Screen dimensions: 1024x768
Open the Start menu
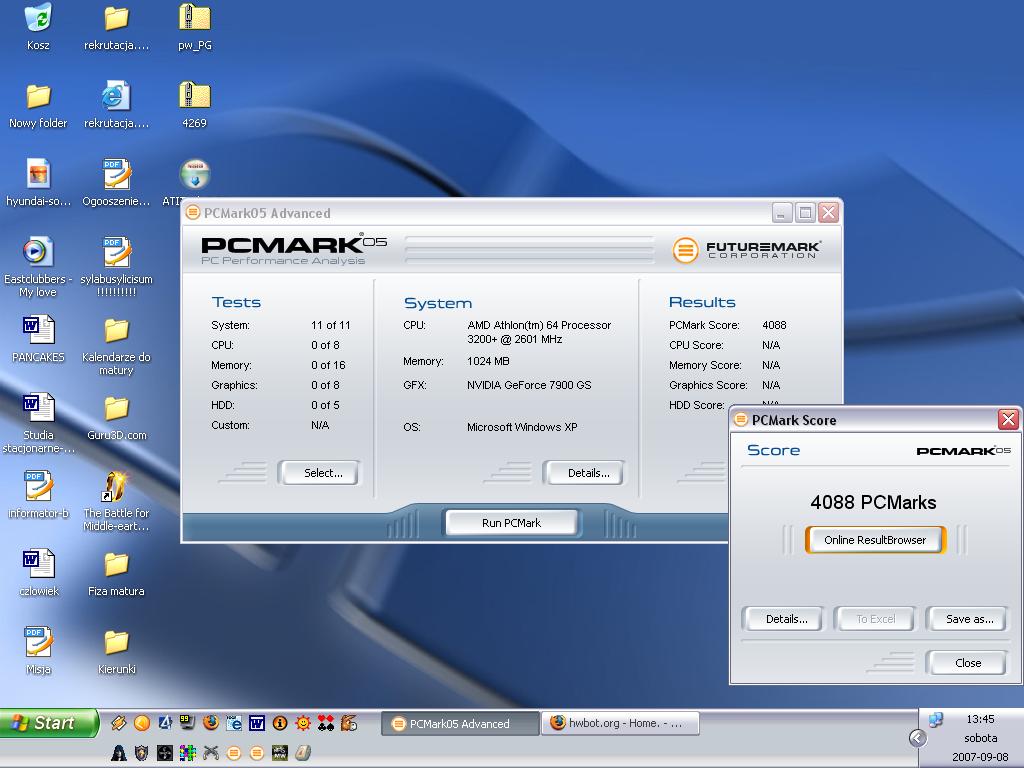coord(48,723)
